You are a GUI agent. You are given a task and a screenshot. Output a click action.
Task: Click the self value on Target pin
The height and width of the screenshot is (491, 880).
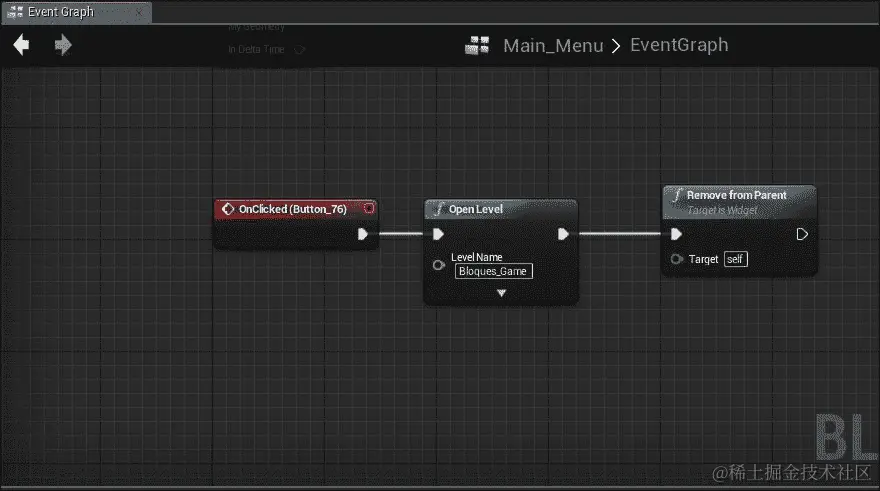(735, 259)
